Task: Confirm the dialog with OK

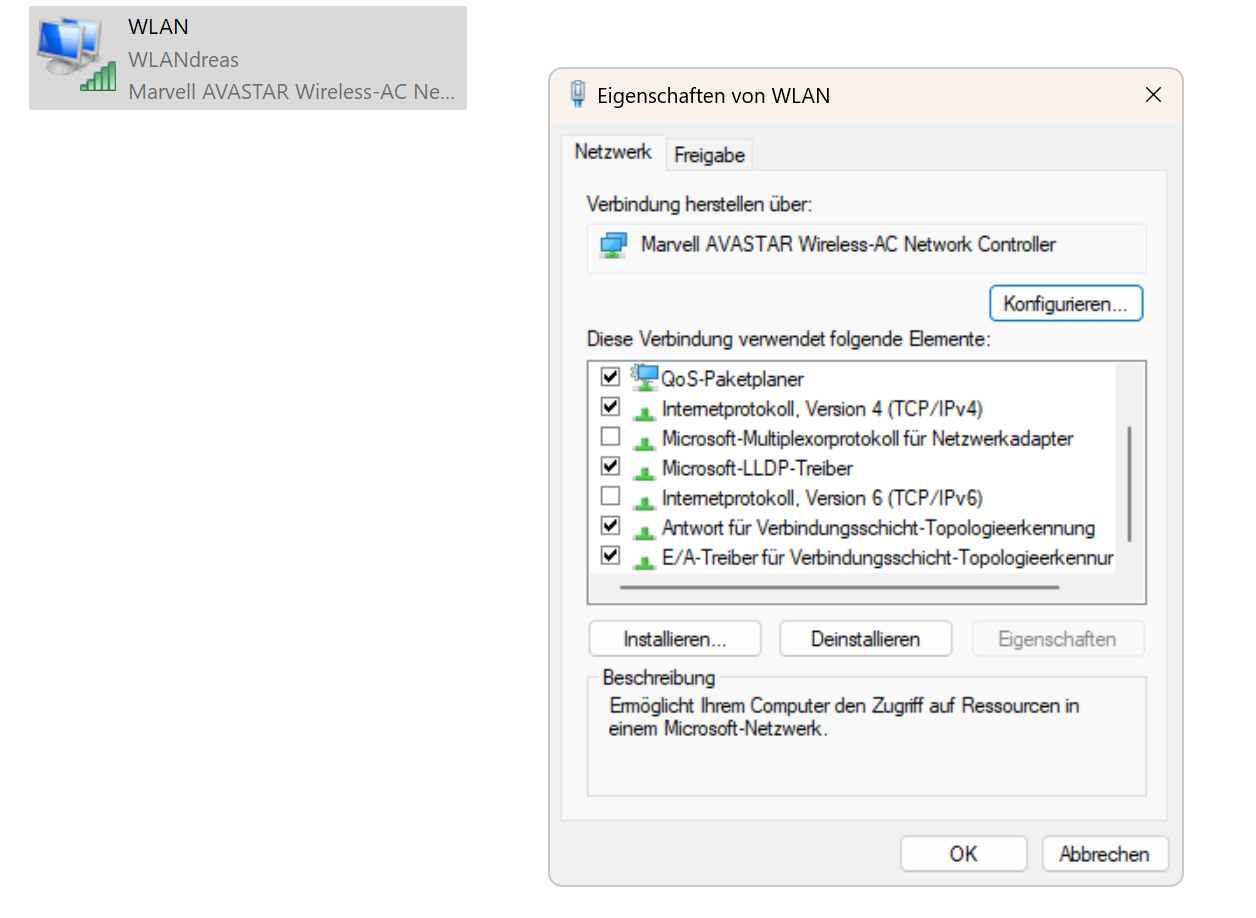Action: click(x=964, y=854)
